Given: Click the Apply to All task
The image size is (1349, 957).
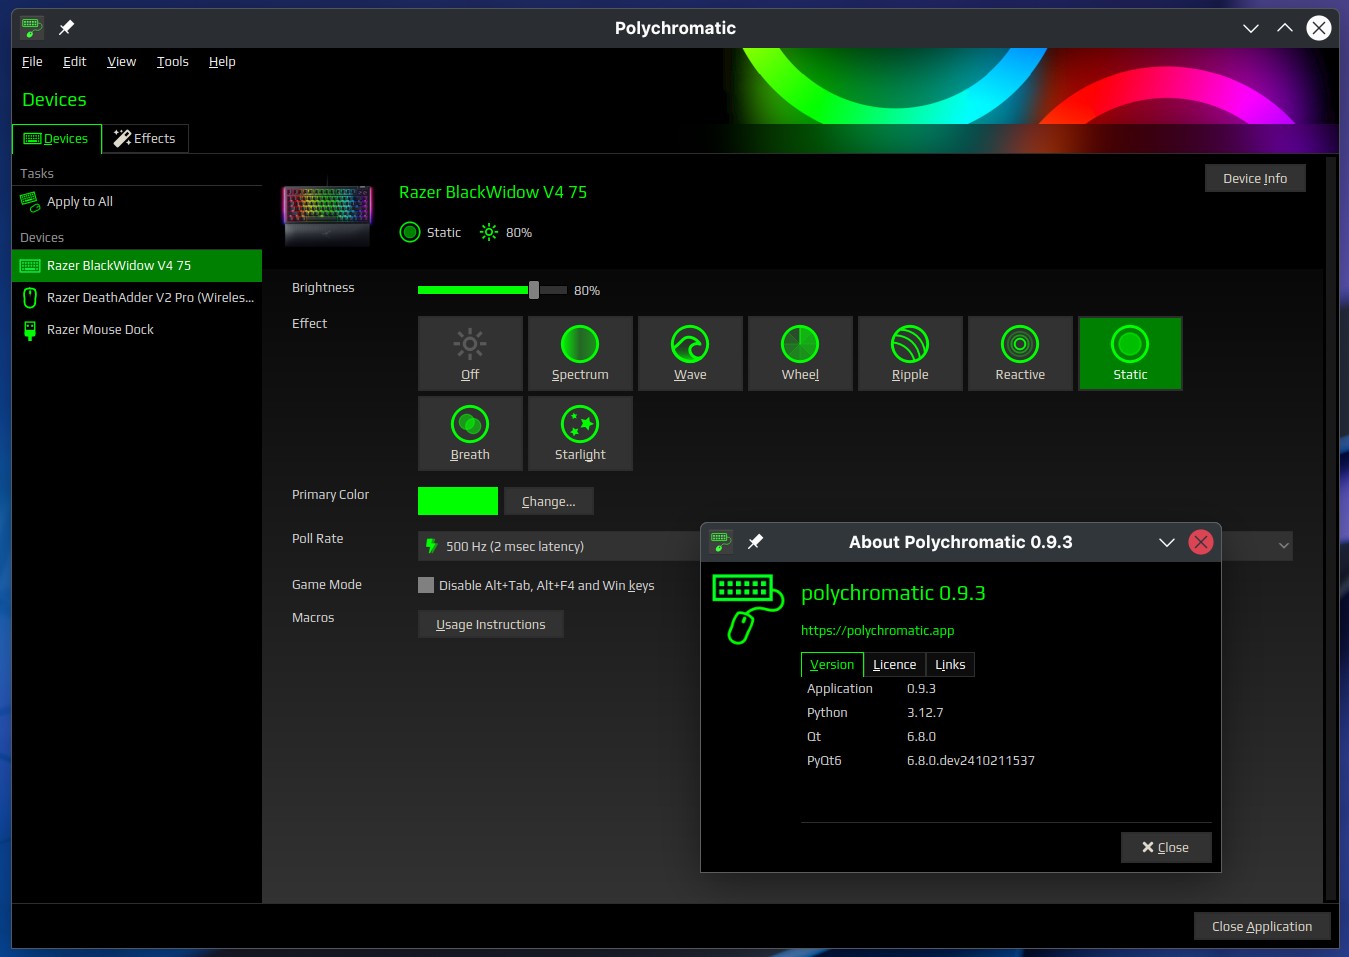Looking at the screenshot, I should [137, 202].
